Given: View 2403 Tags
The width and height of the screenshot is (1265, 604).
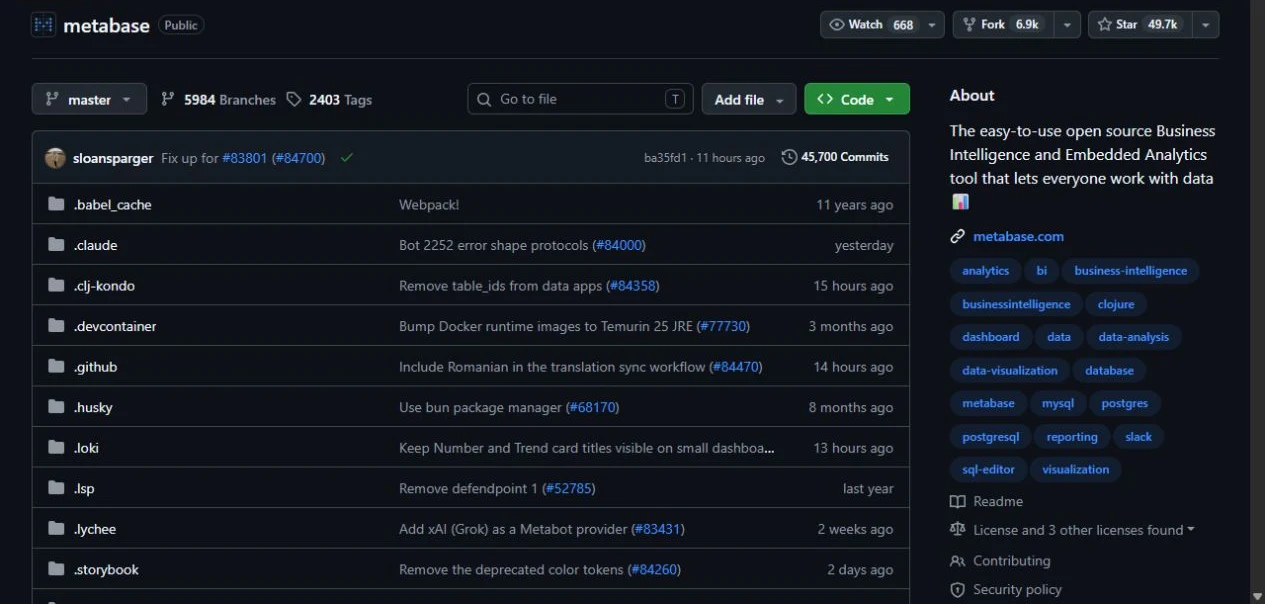Looking at the screenshot, I should point(329,99).
